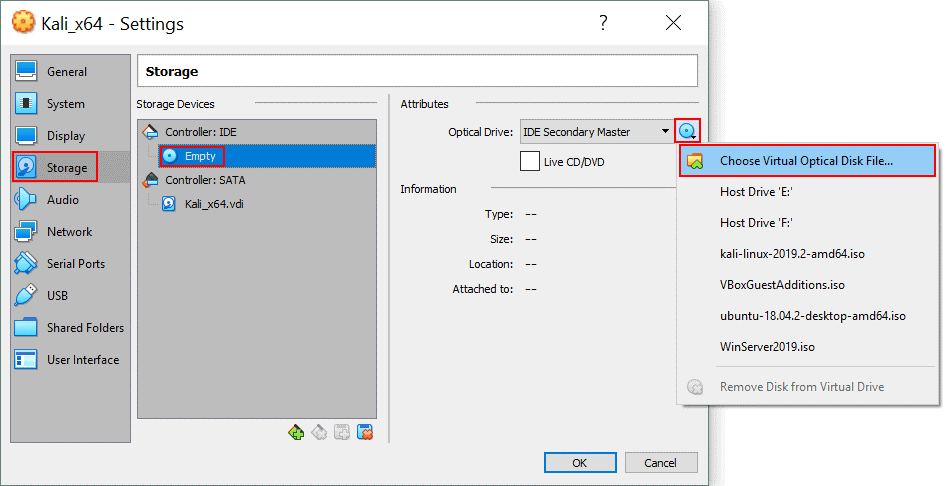Select Host Drive 'F:' from menu

point(807,223)
